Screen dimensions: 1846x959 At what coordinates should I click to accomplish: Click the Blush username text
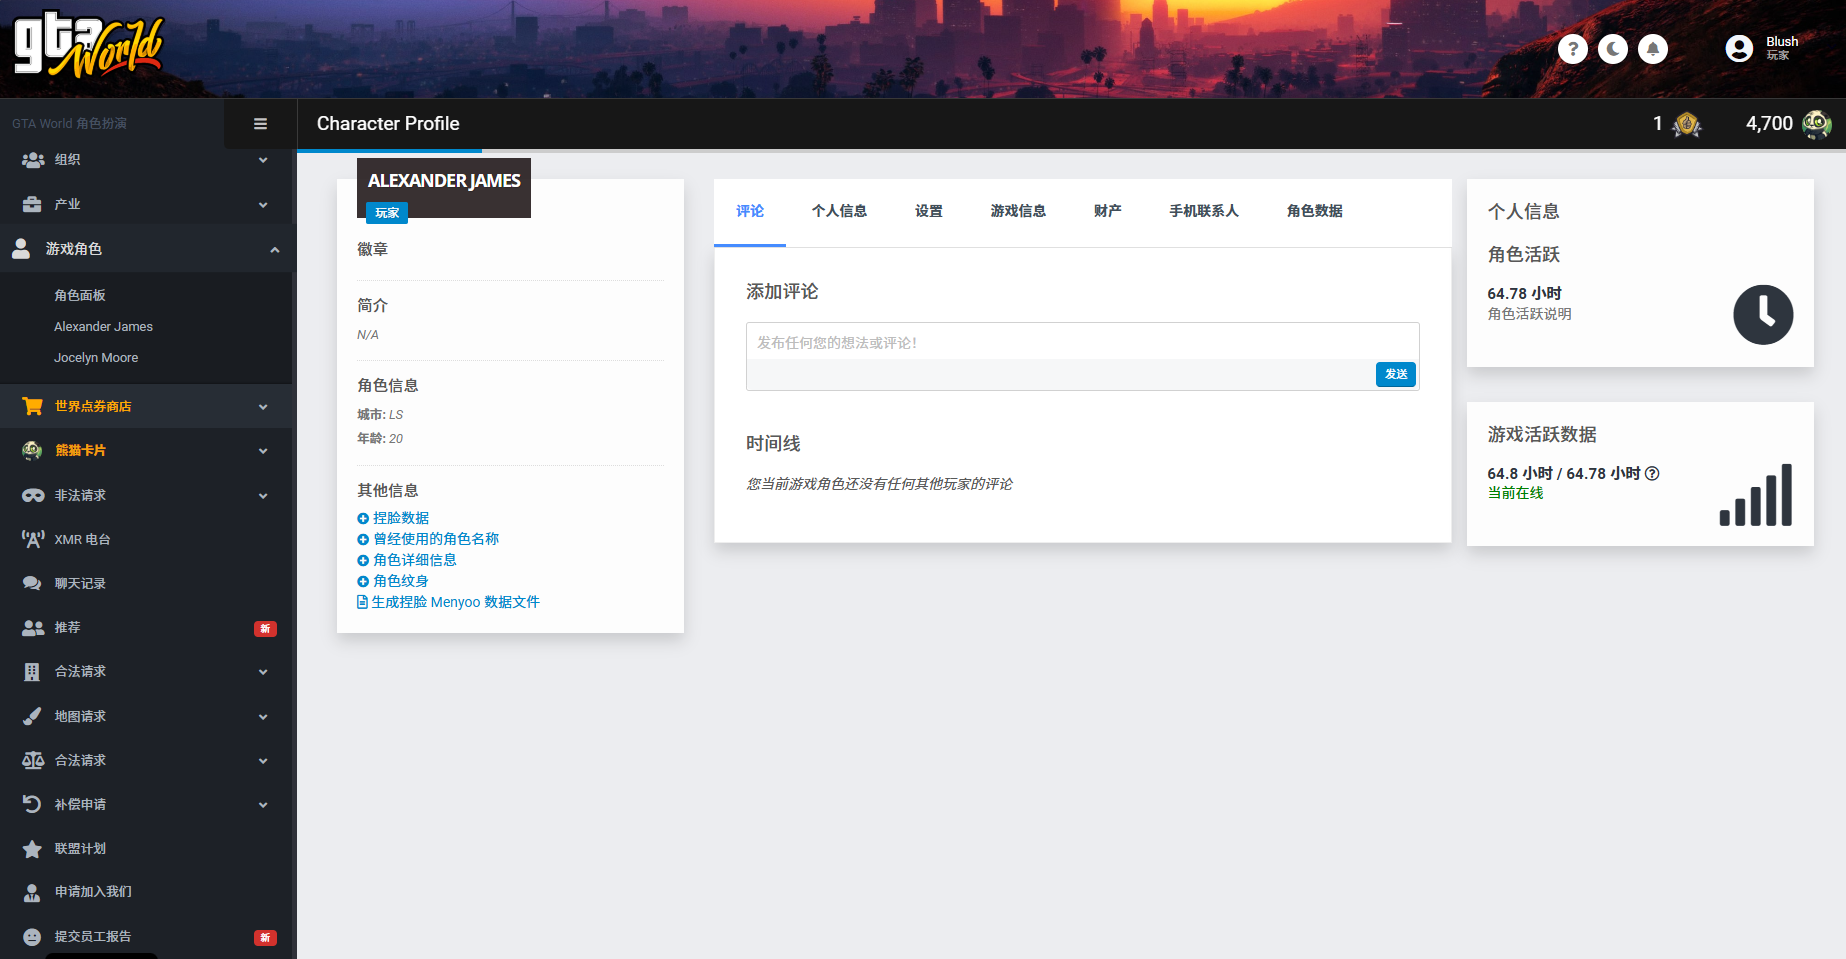click(x=1782, y=42)
